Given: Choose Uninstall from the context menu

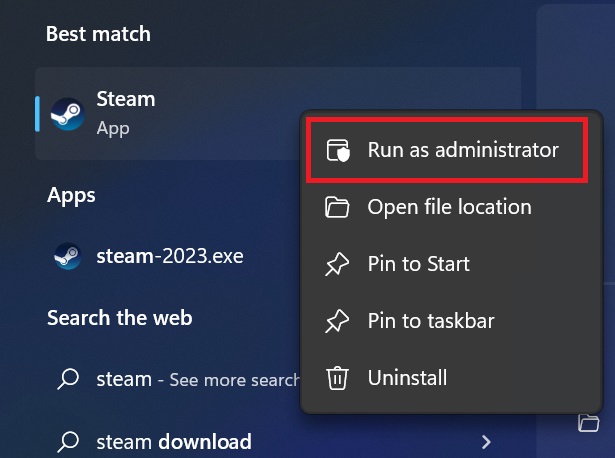Looking at the screenshot, I should point(451,378).
